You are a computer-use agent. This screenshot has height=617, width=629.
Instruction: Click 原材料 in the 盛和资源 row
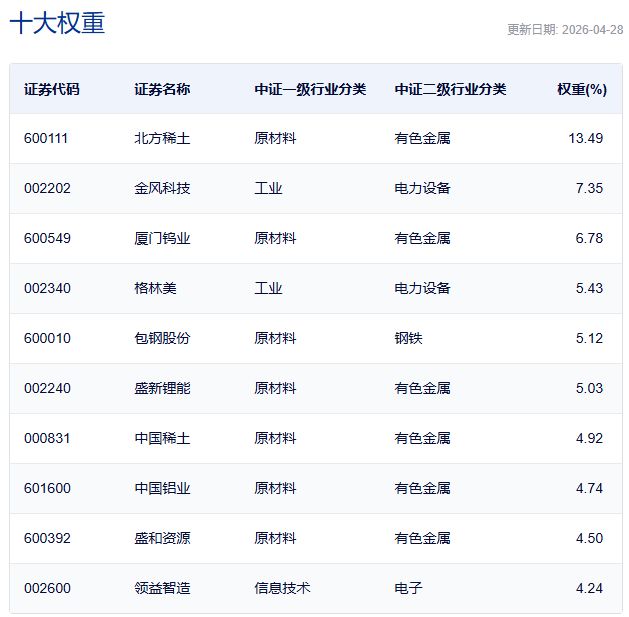275,538
